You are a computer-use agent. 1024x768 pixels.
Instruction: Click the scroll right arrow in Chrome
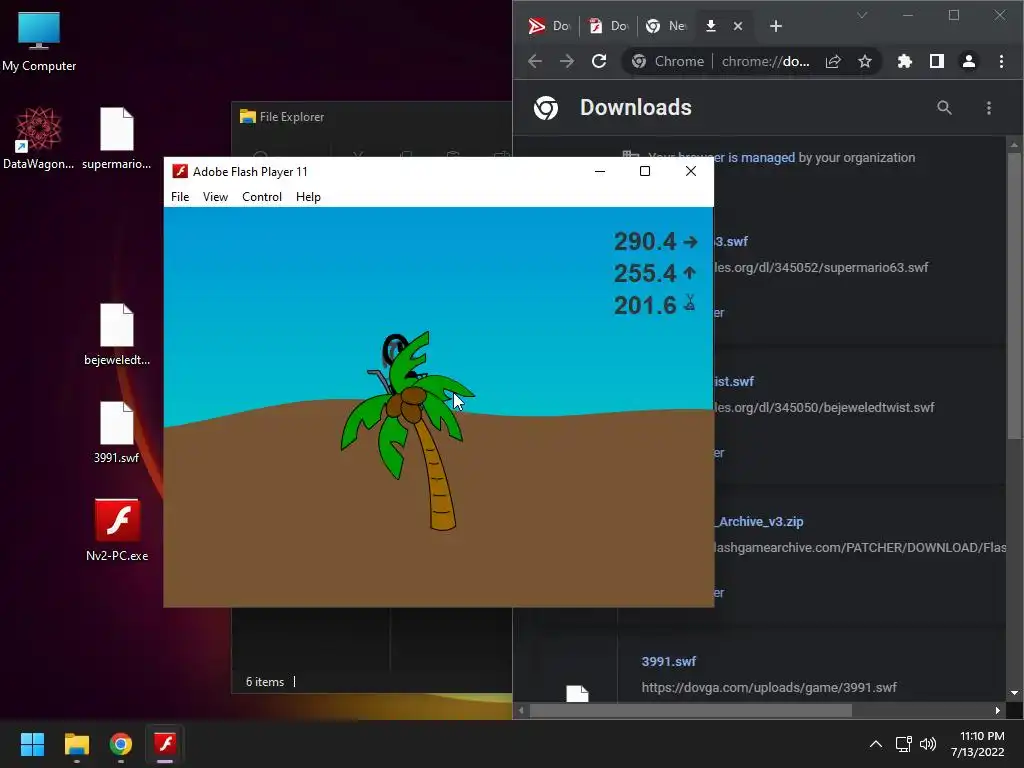997,710
